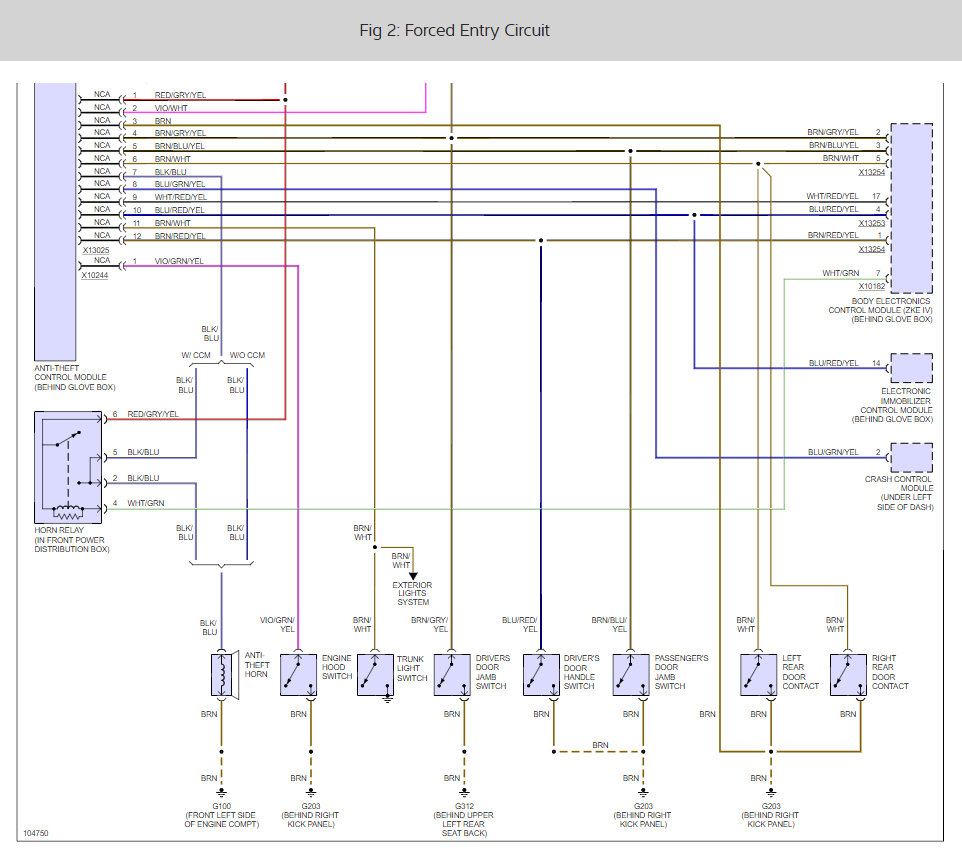Click the Passenger's Door Jamb Switch symbol

click(x=631, y=675)
